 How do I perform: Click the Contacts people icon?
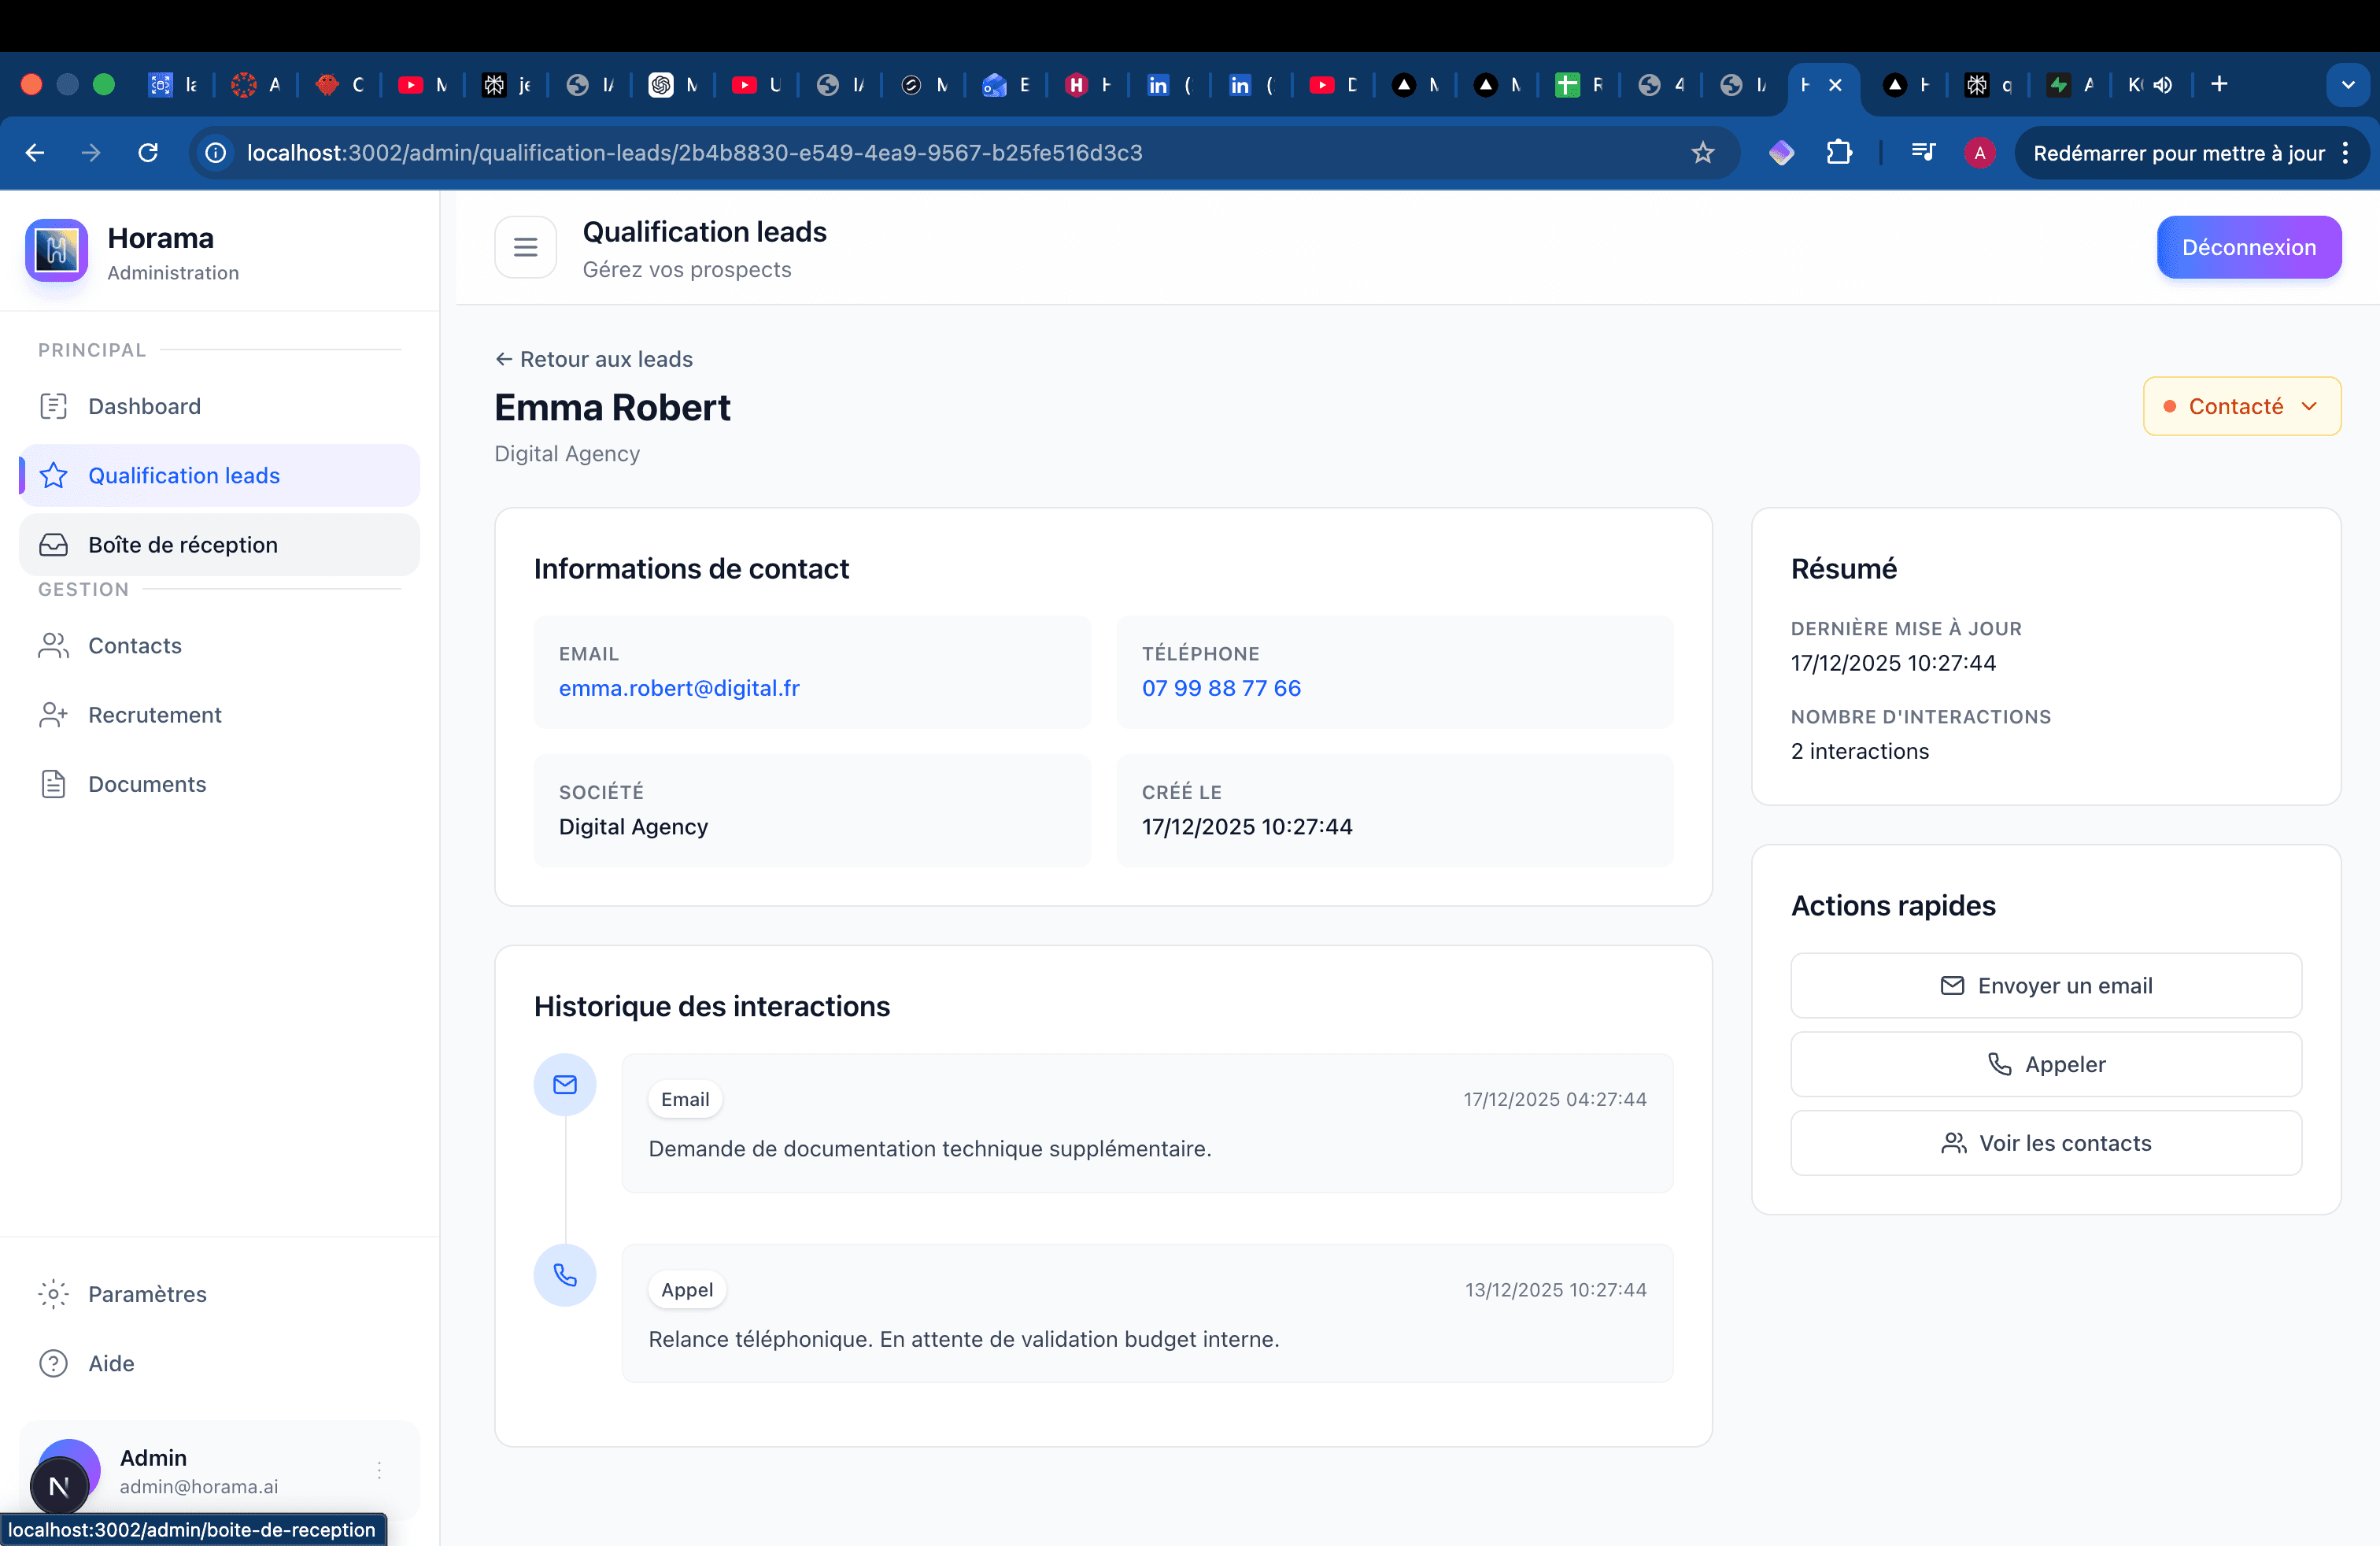click(53, 645)
